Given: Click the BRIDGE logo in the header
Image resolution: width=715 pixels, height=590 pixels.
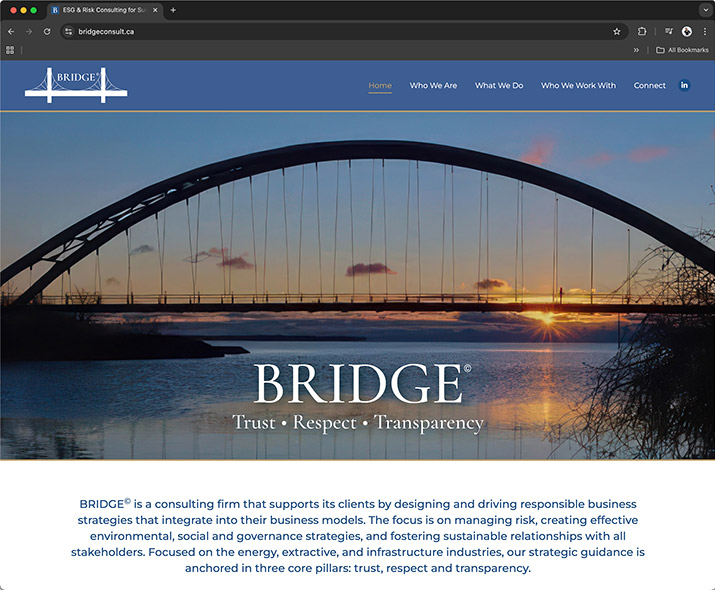Looking at the screenshot, I should [x=76, y=84].
